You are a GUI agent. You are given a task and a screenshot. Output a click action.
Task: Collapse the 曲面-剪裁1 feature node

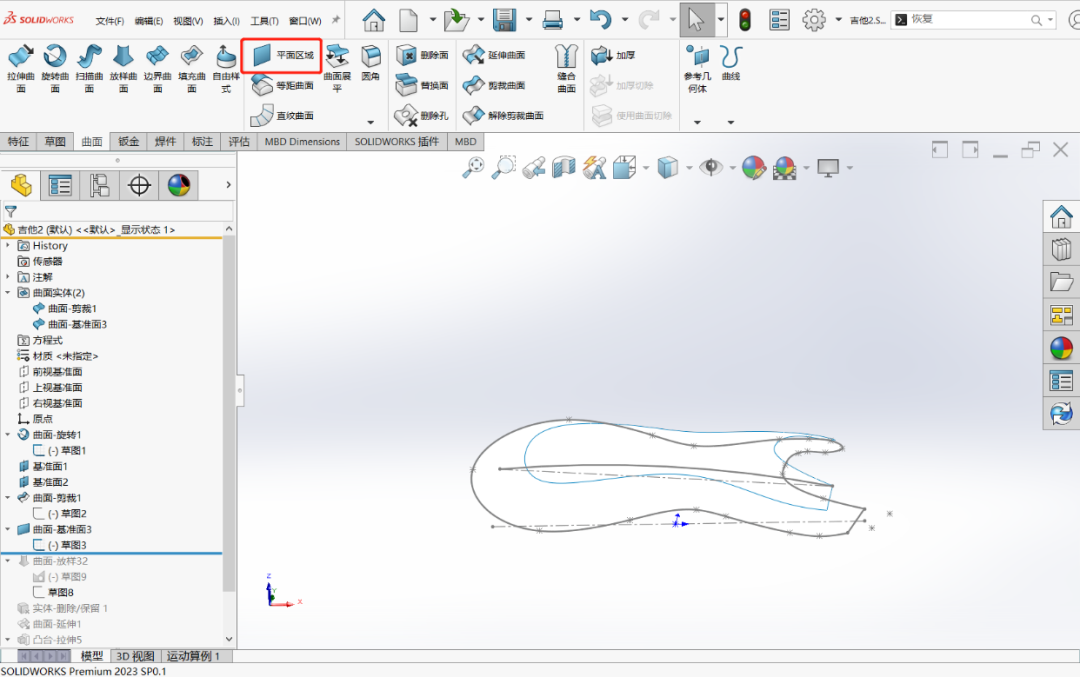coord(8,497)
